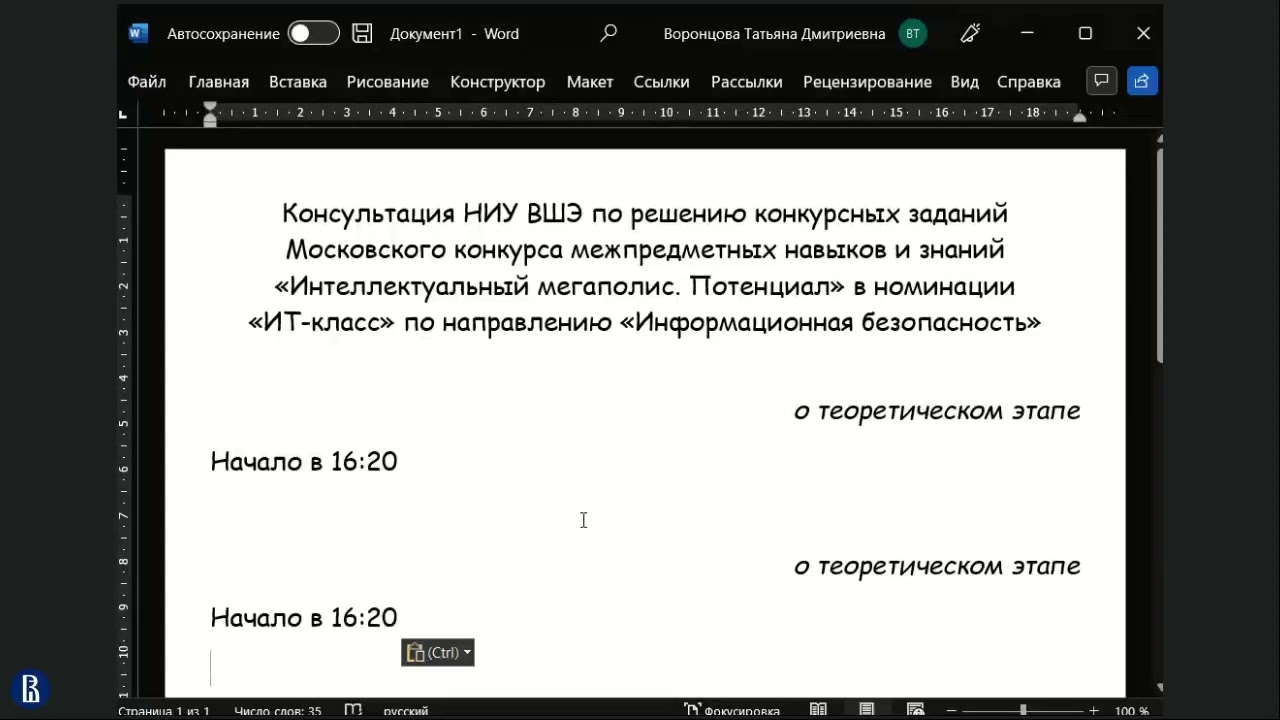Click the Word logo icon
This screenshot has width=1280, height=720.
(138, 33)
